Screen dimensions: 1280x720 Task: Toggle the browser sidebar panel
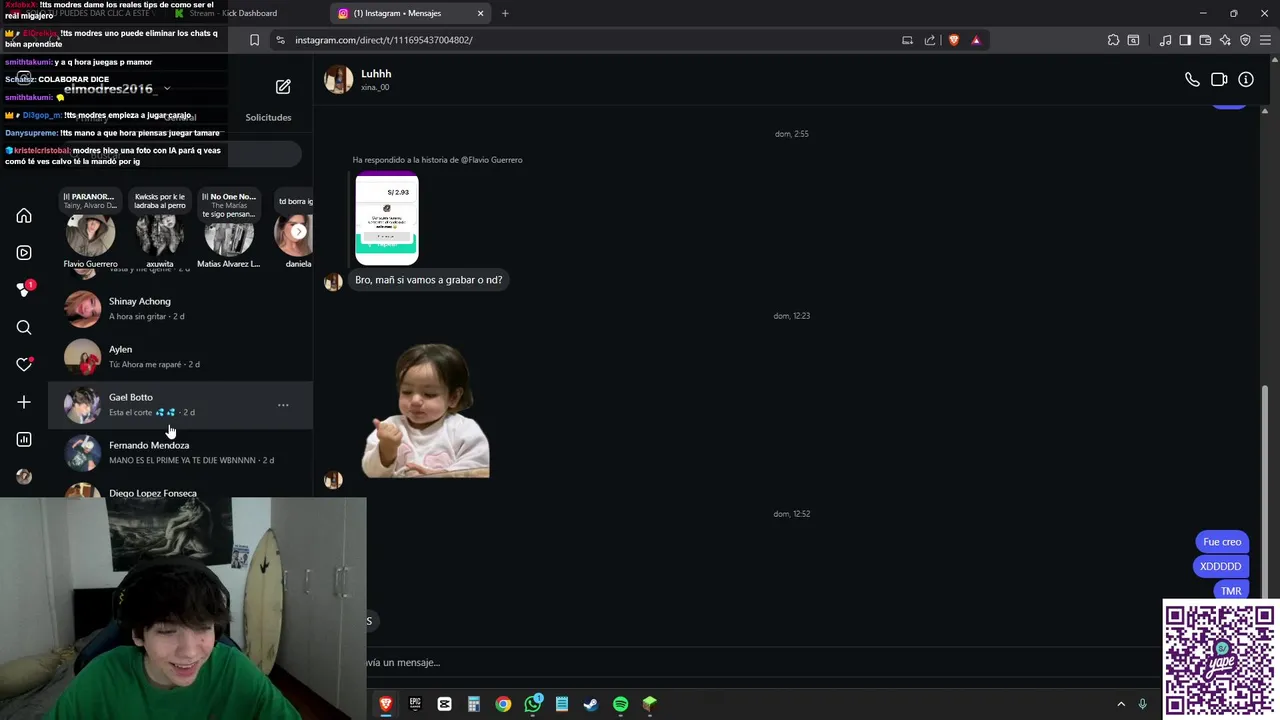pyautogui.click(x=1185, y=40)
